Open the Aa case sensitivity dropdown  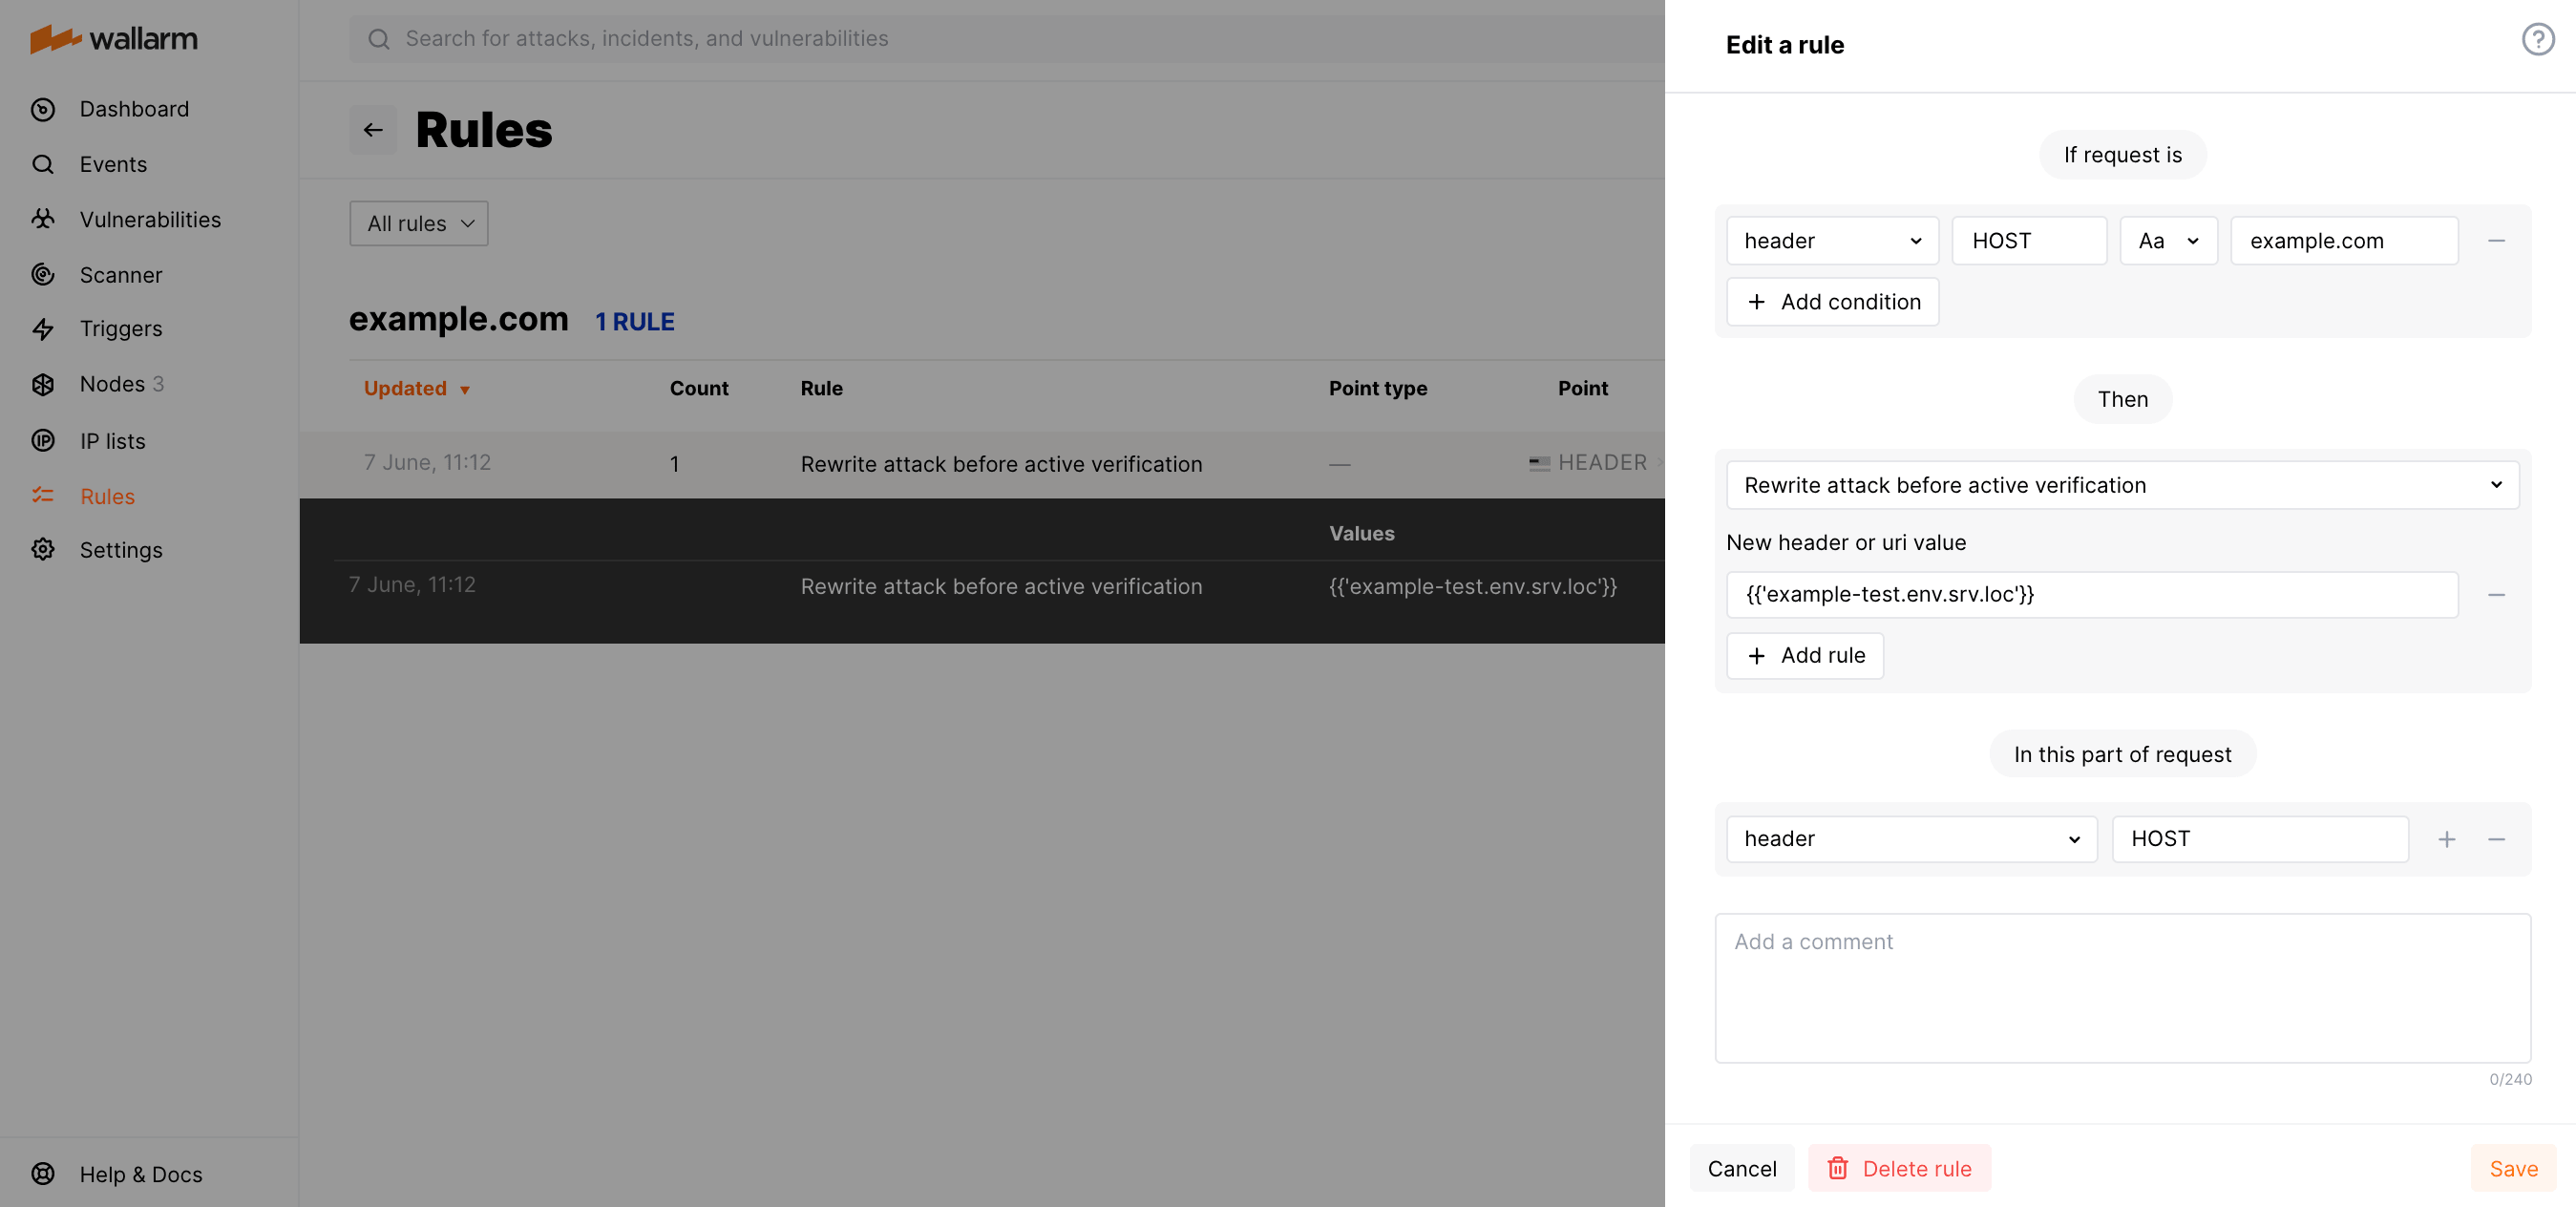click(x=2168, y=240)
